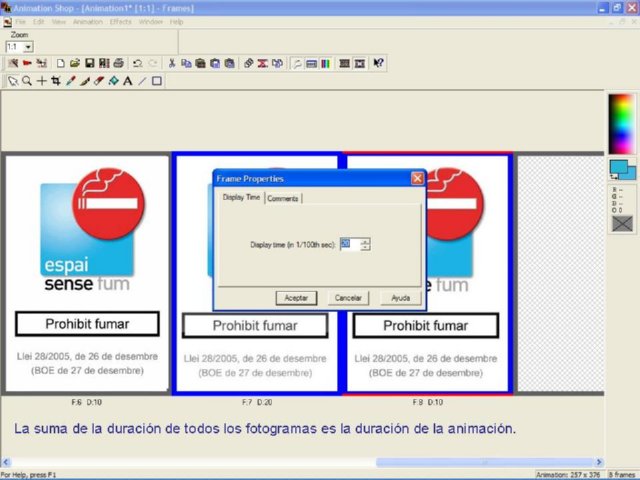Save the animation with floppy disk icon
The width and height of the screenshot is (640, 480).
tap(89, 63)
